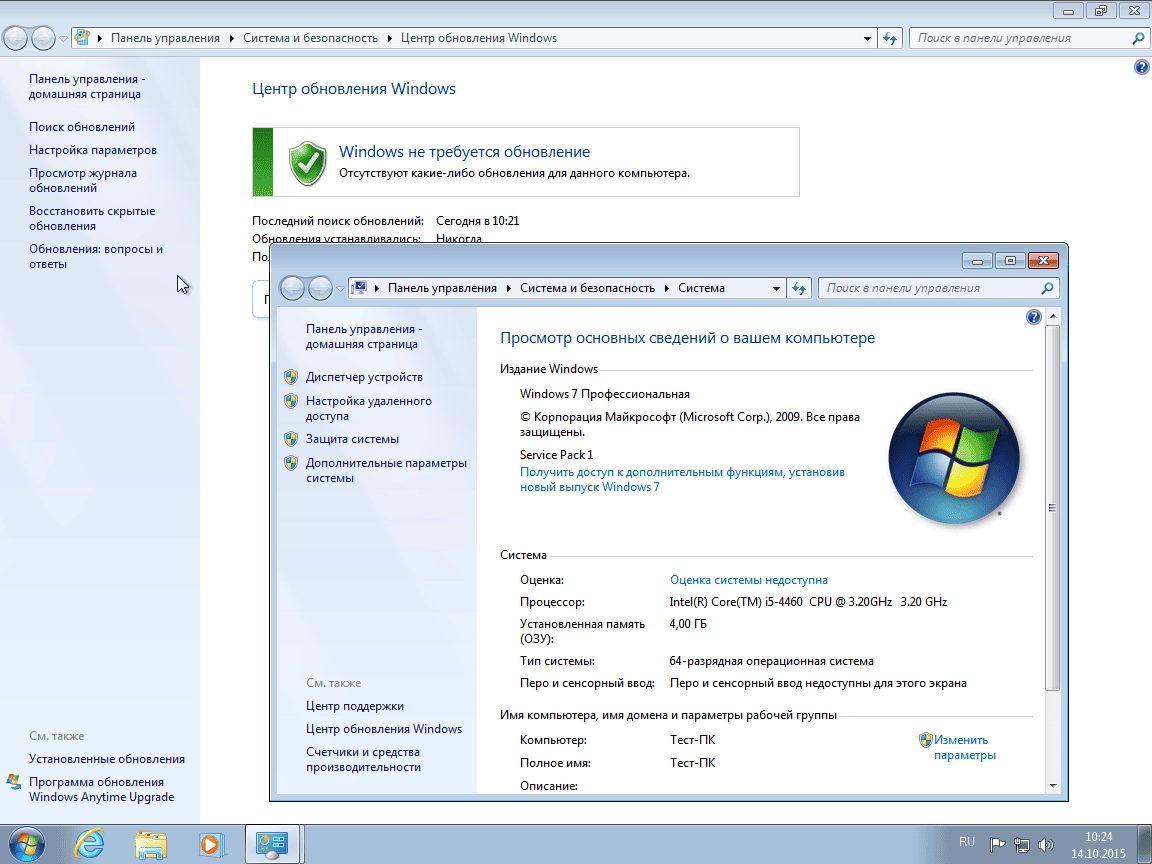Click Back arrow in System window
Screen dimensions: 1152x864
(x=292, y=288)
